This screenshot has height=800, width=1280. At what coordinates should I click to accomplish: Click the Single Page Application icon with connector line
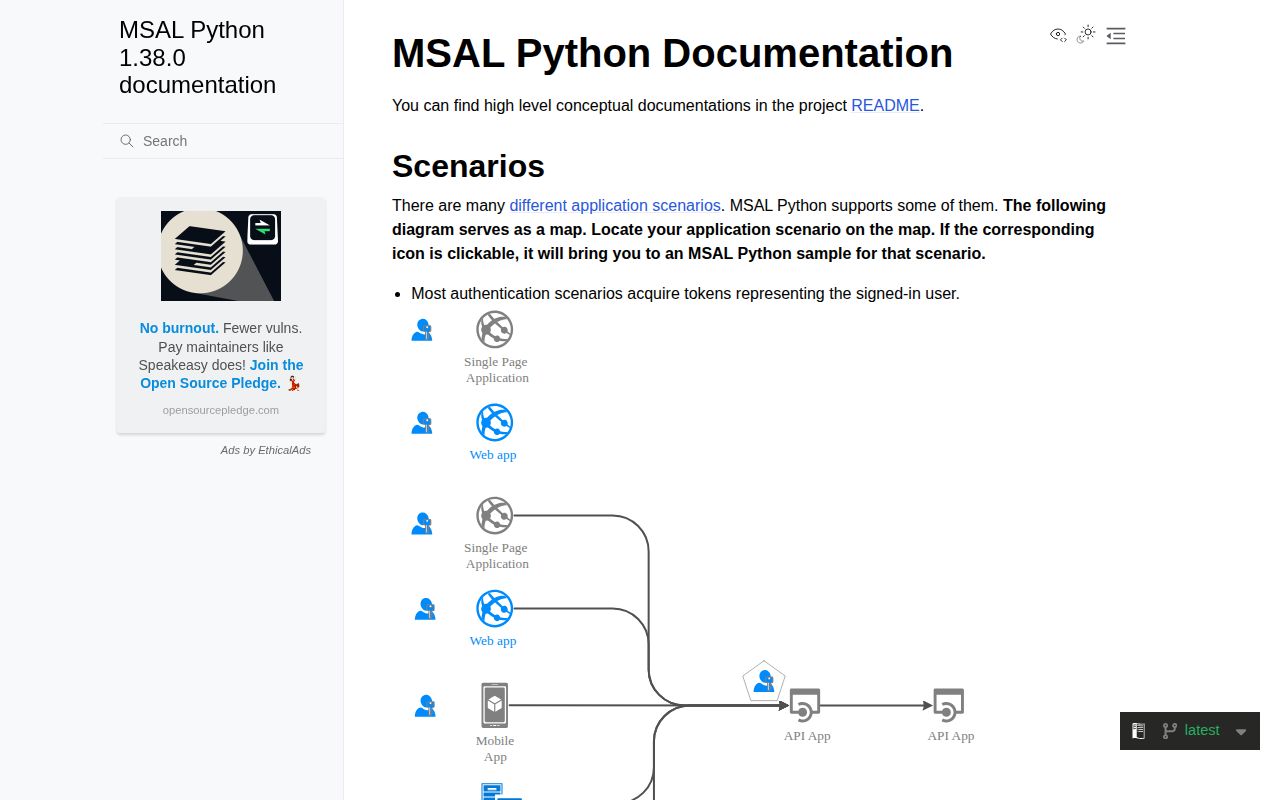coord(494,515)
